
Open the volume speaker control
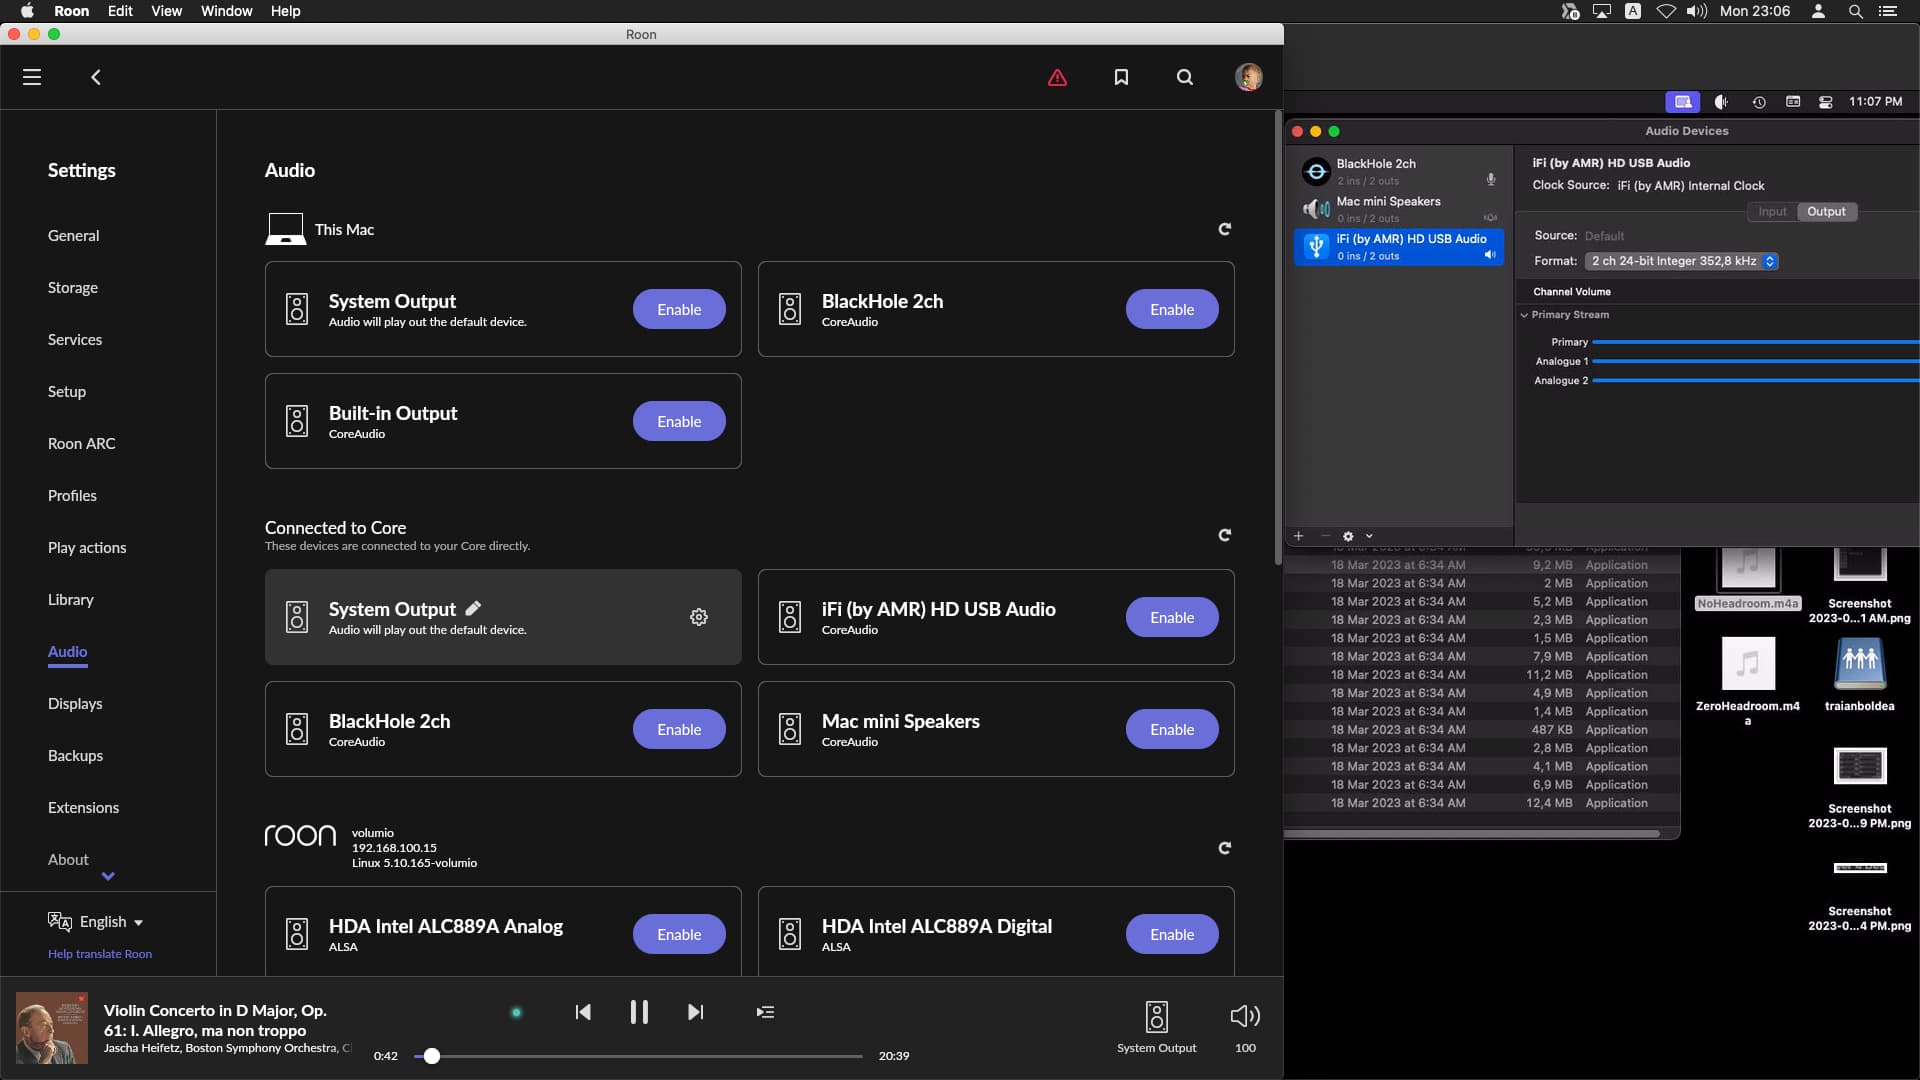1245,1016
